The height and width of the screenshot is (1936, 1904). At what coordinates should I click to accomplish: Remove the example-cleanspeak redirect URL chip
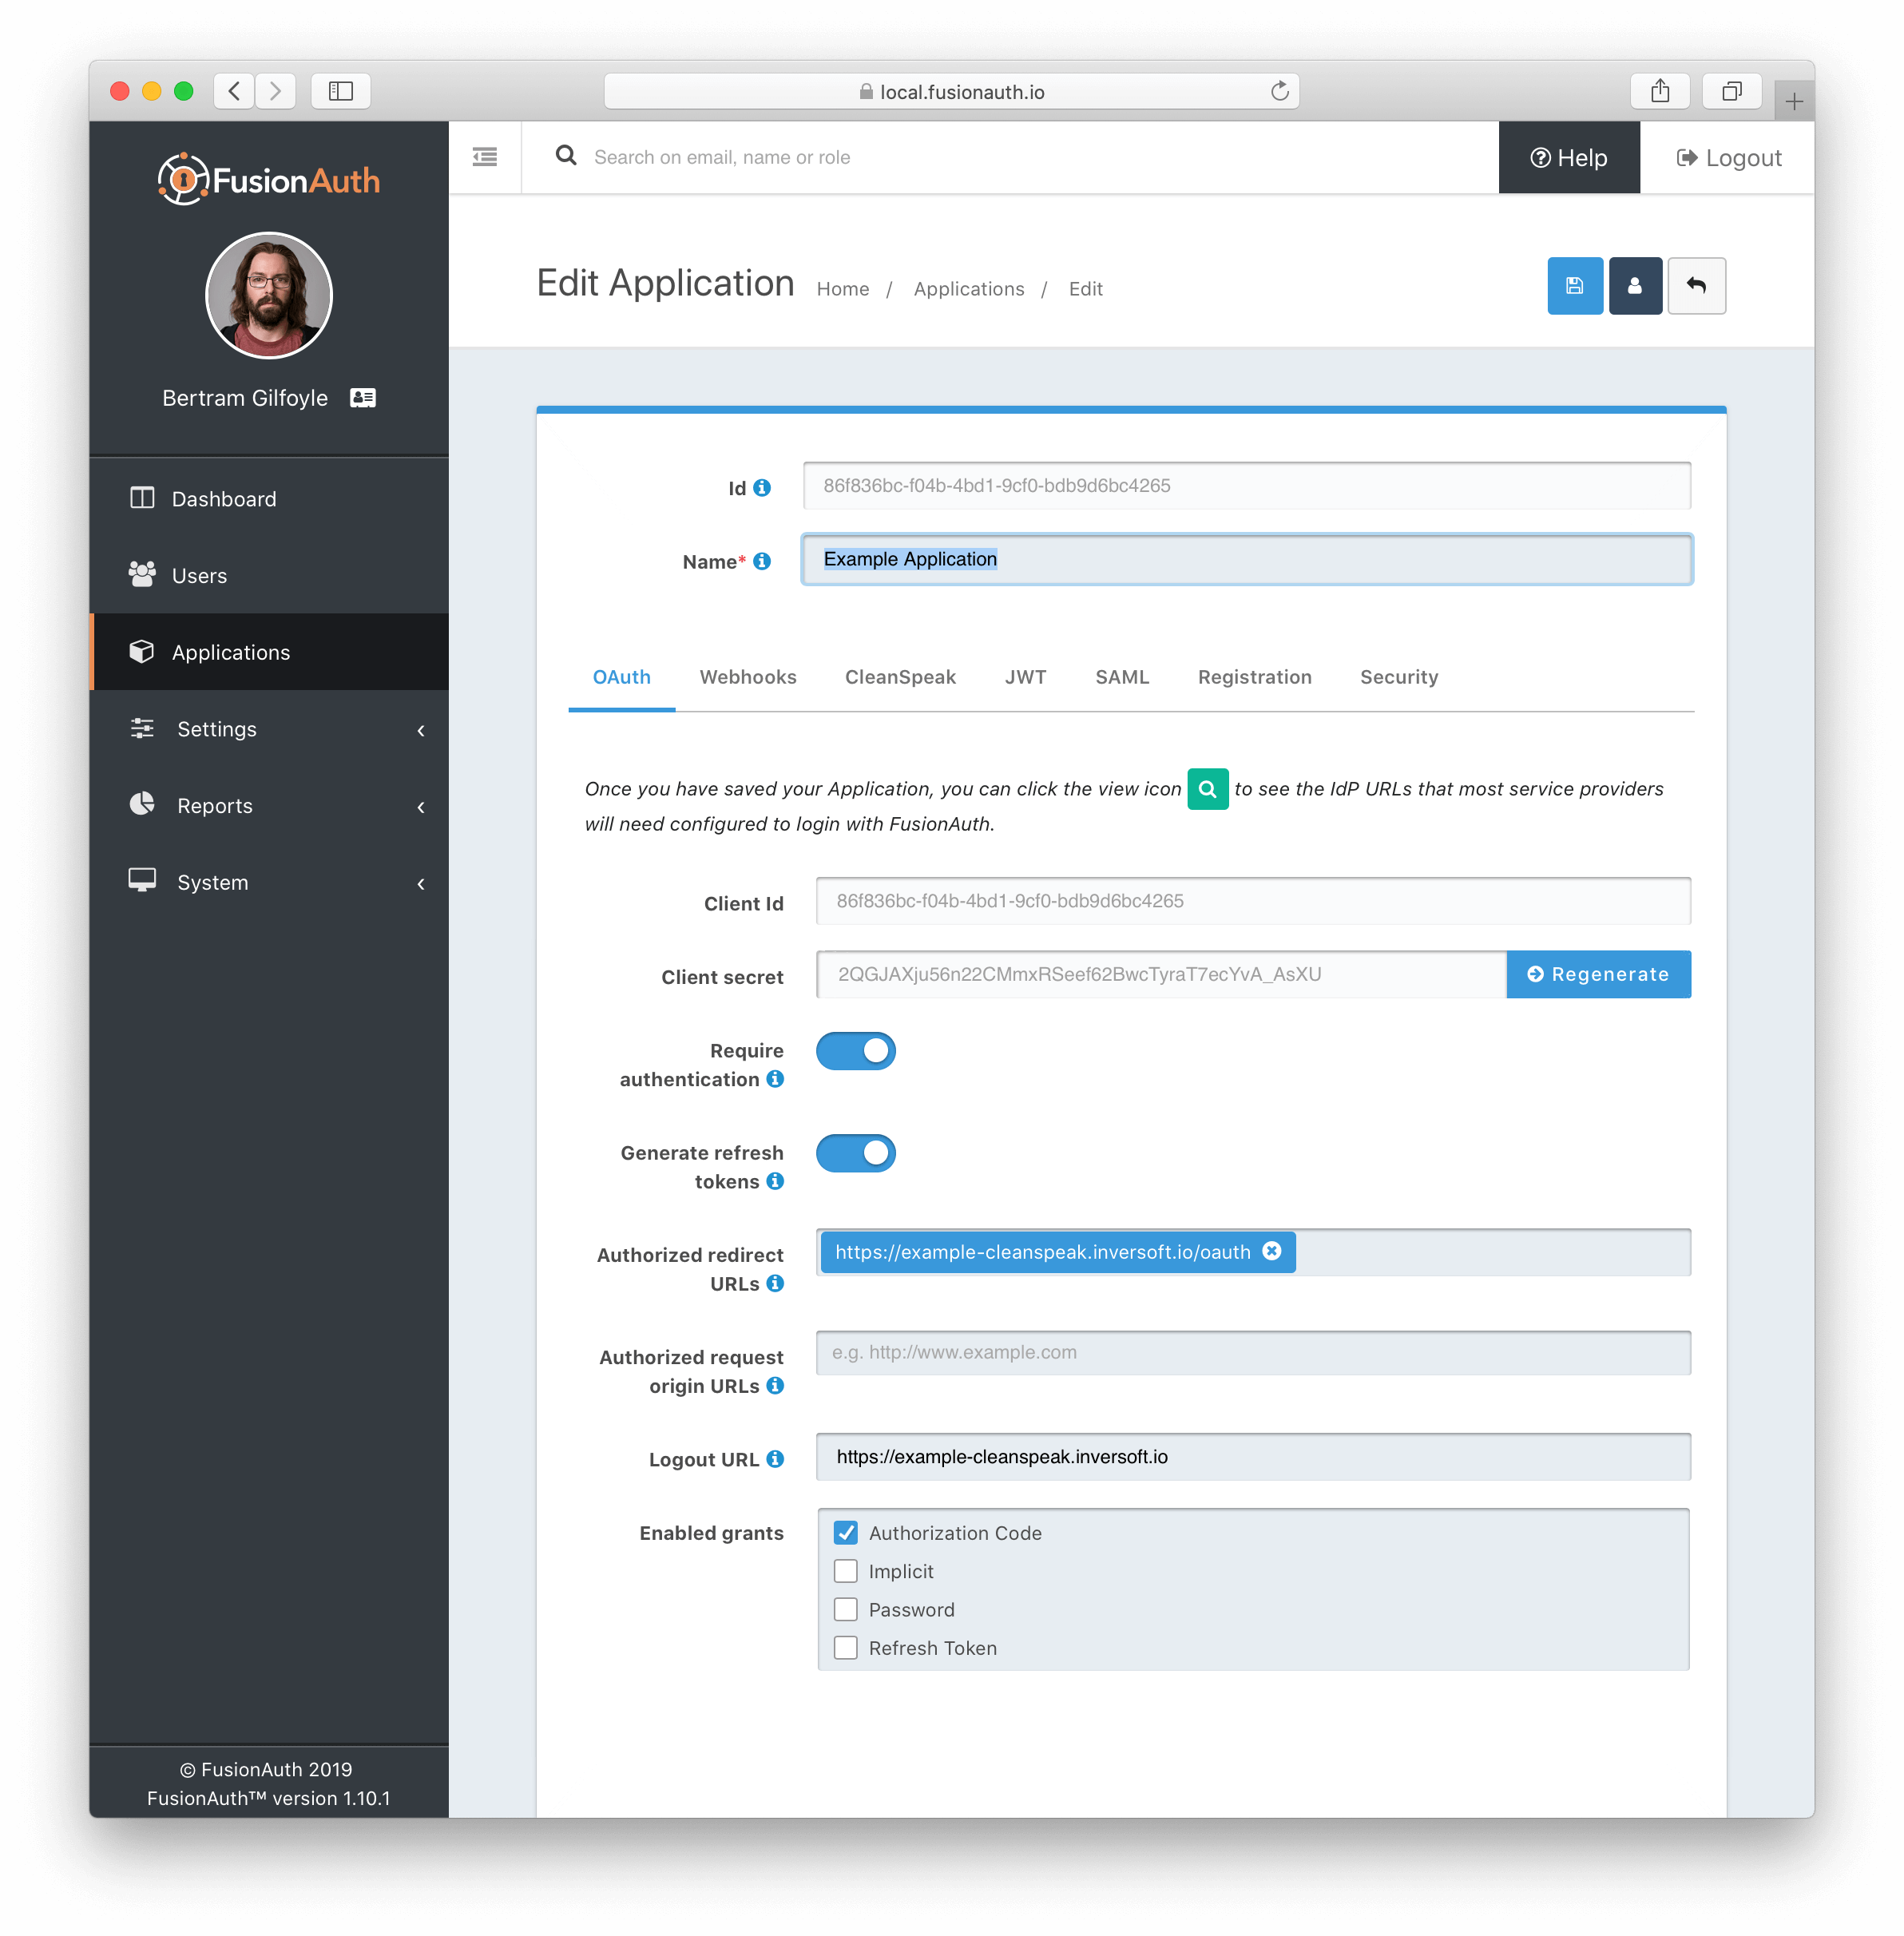pyautogui.click(x=1272, y=1251)
